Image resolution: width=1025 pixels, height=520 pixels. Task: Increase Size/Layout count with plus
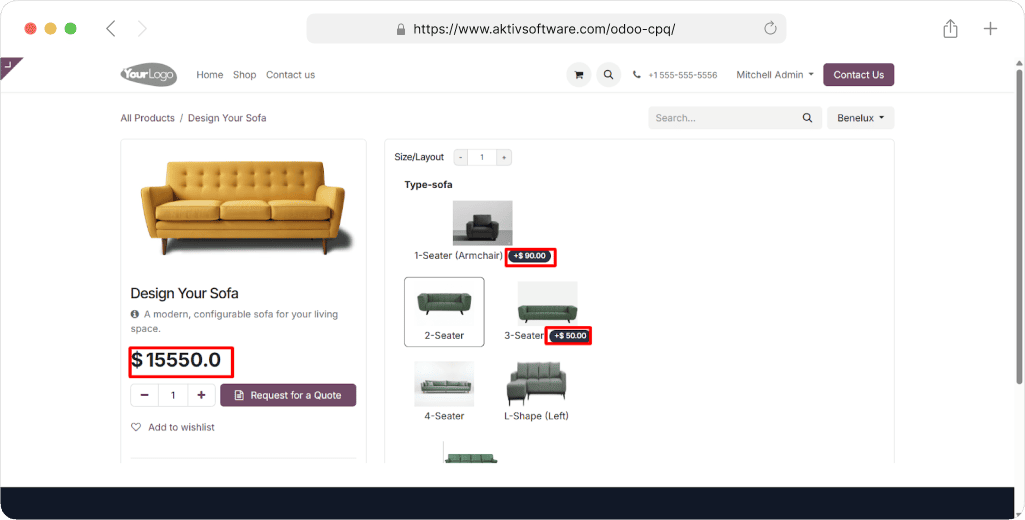(504, 157)
